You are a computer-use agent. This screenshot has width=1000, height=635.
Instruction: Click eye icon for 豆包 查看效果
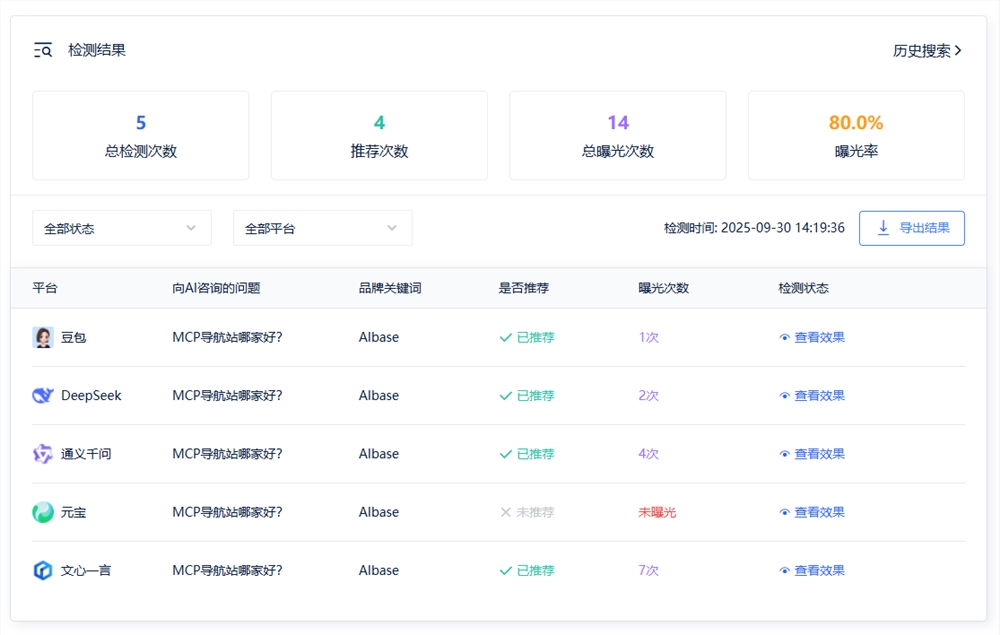click(785, 338)
